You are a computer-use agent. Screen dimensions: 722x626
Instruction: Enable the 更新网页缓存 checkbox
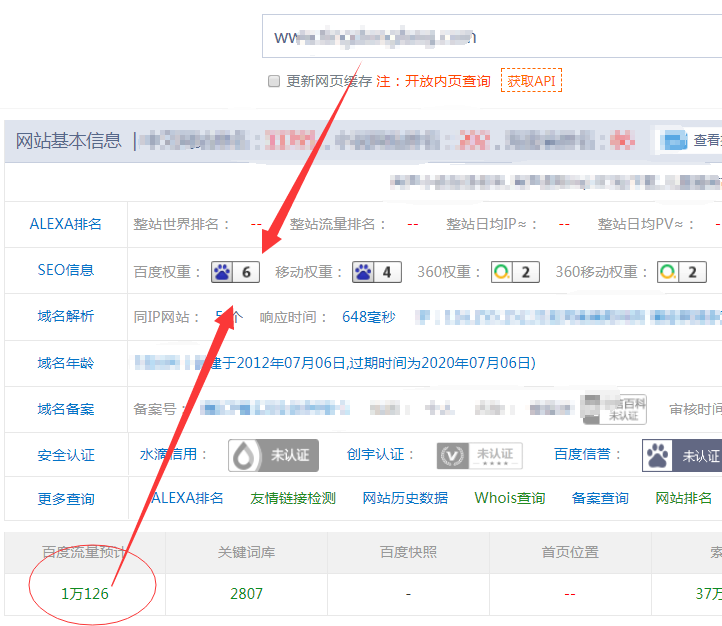[274, 81]
